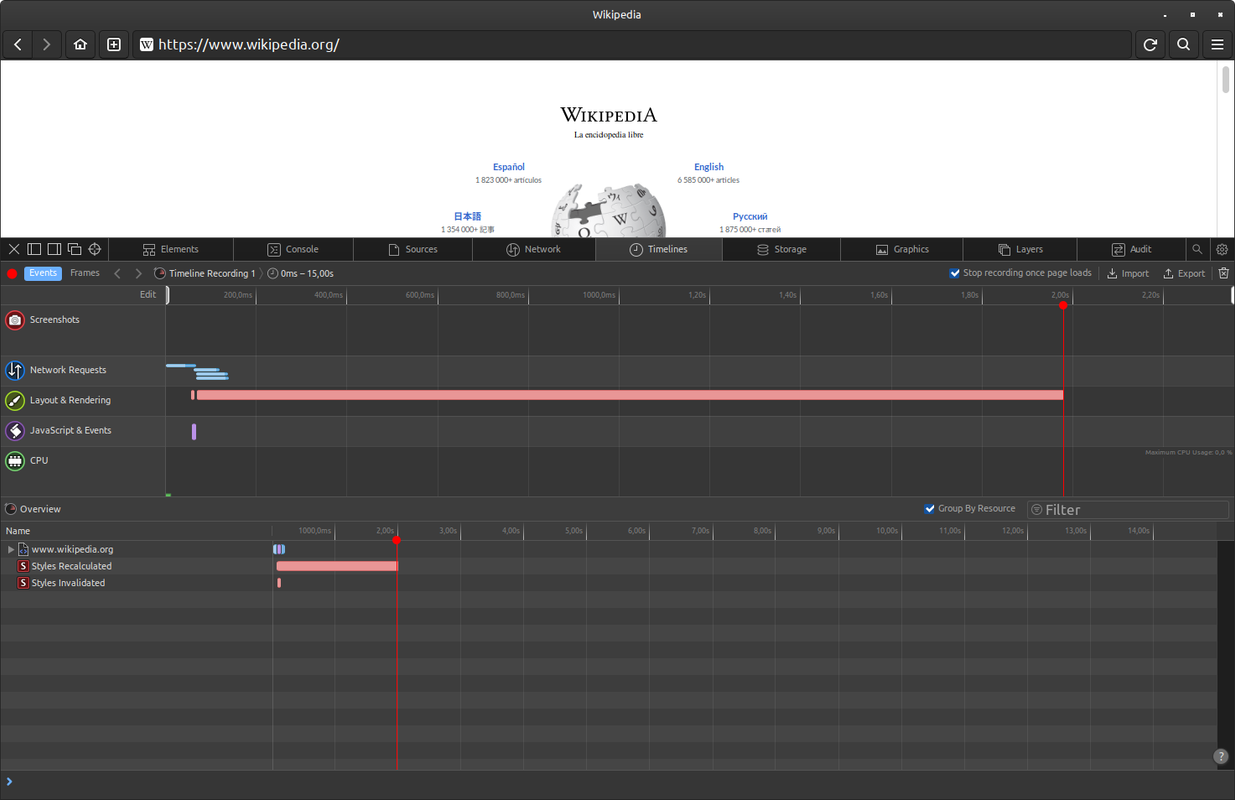
Task: Select the Events view mode
Action: [x=43, y=273]
